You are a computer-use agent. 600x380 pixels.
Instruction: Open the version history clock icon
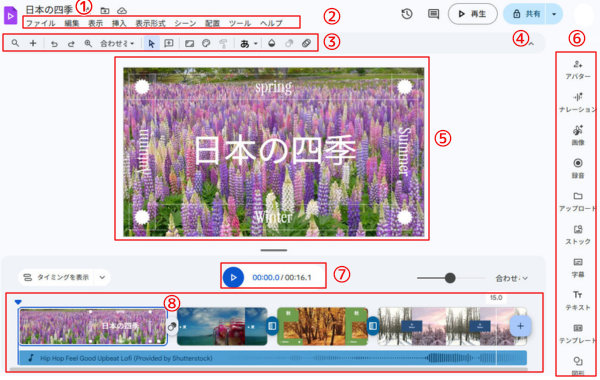[407, 14]
